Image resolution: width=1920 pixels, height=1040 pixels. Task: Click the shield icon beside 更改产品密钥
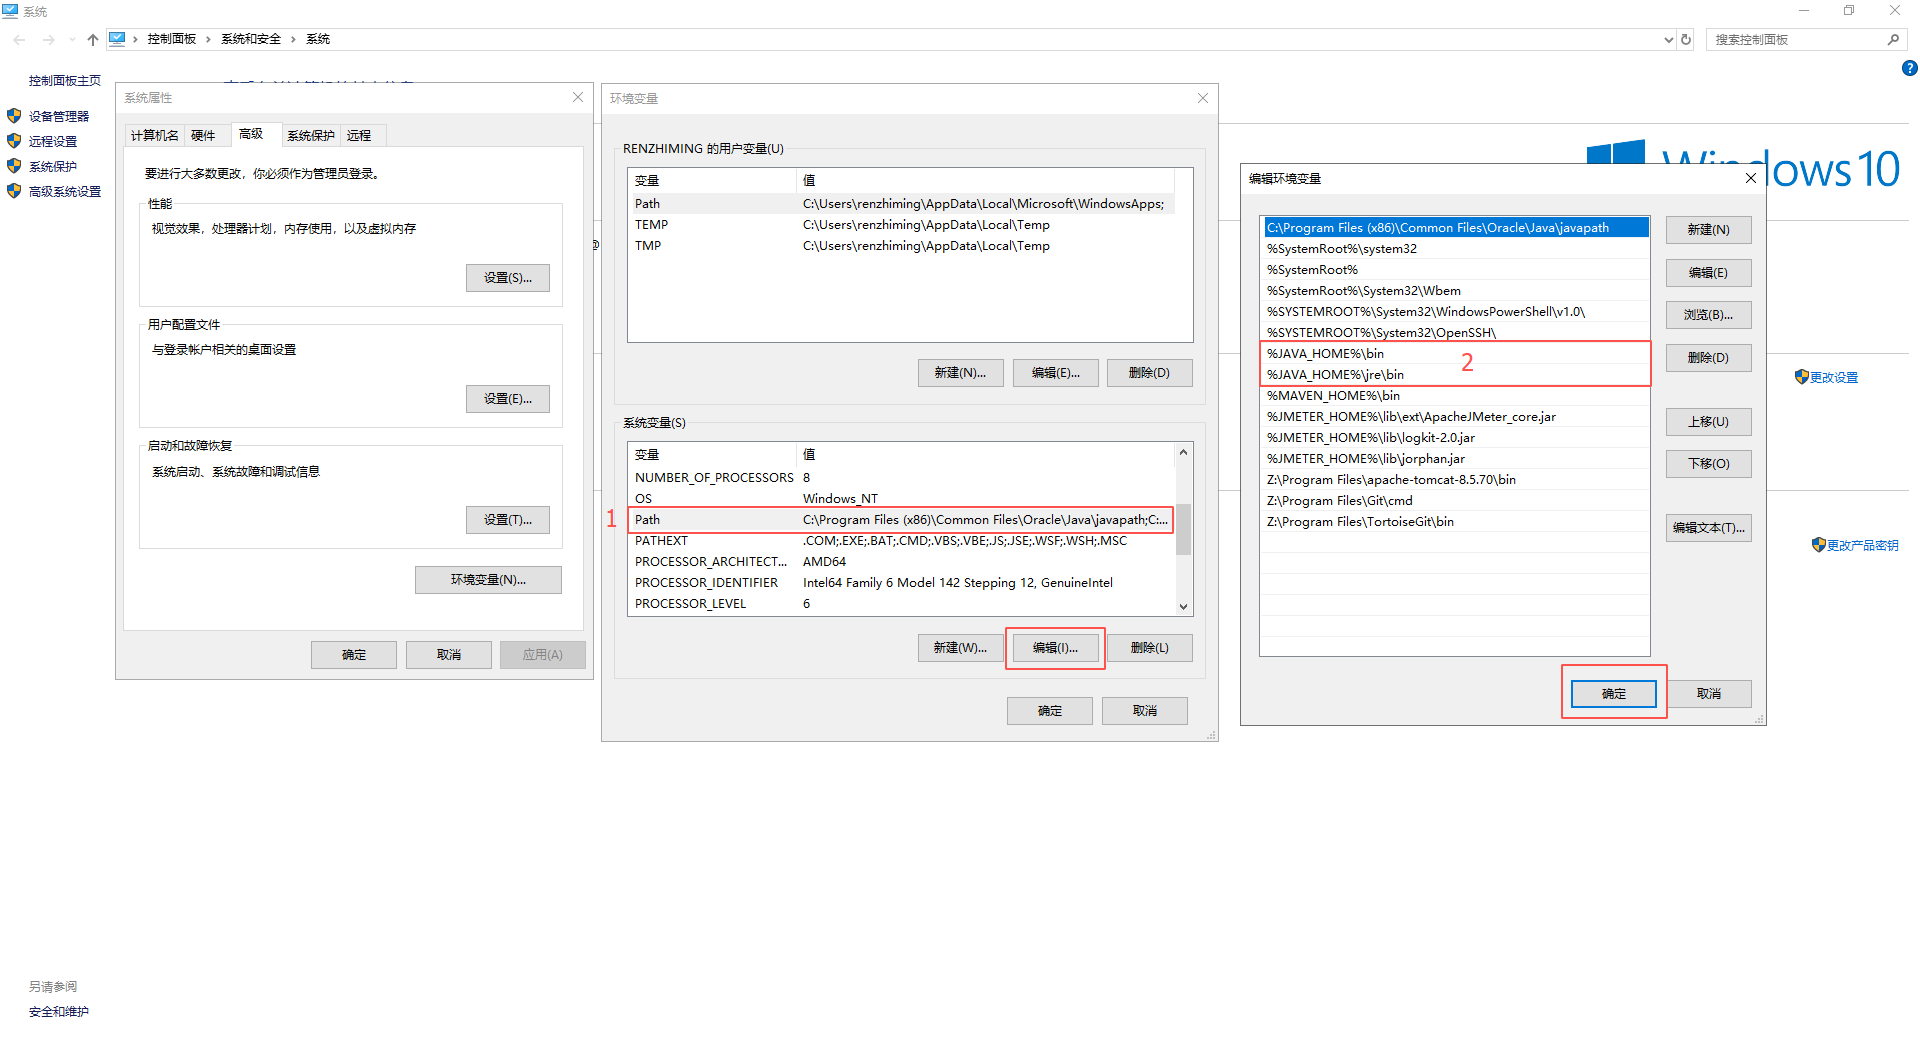(x=1819, y=545)
